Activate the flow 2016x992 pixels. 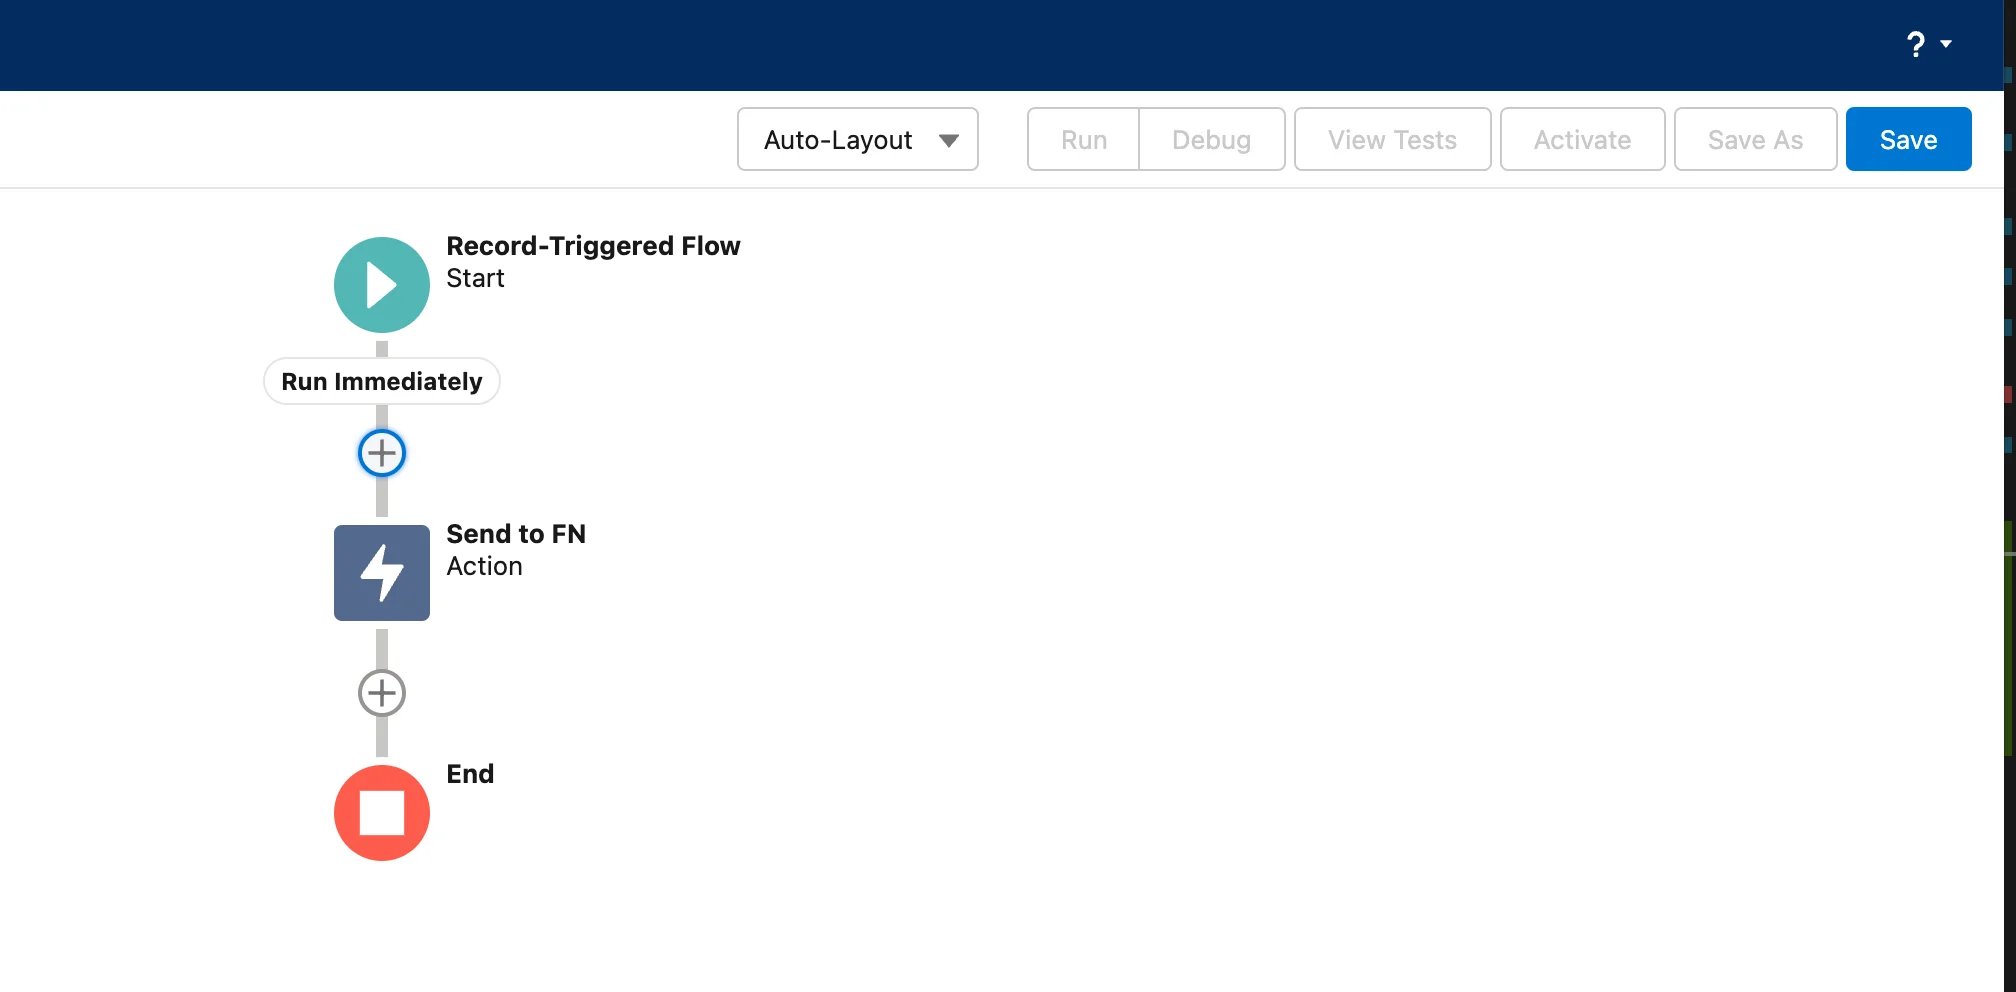pos(1582,140)
